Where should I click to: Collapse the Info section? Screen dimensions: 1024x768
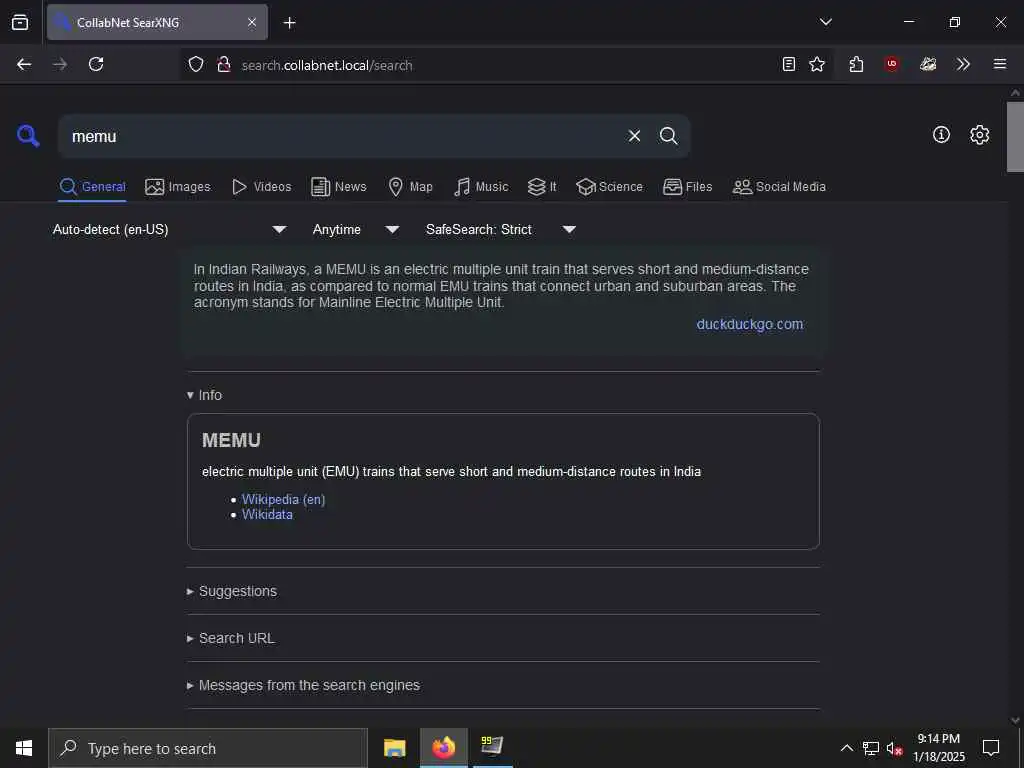point(204,395)
